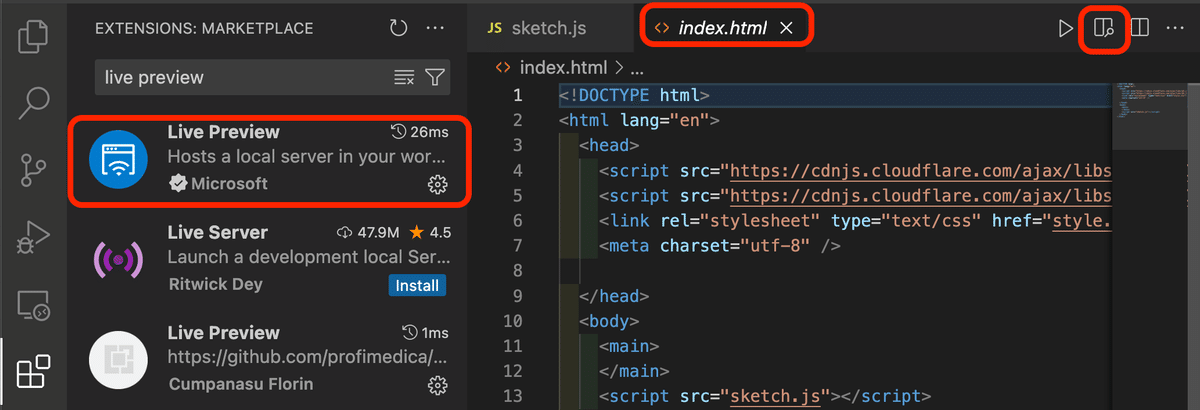Click the html lang line of code

(640, 121)
